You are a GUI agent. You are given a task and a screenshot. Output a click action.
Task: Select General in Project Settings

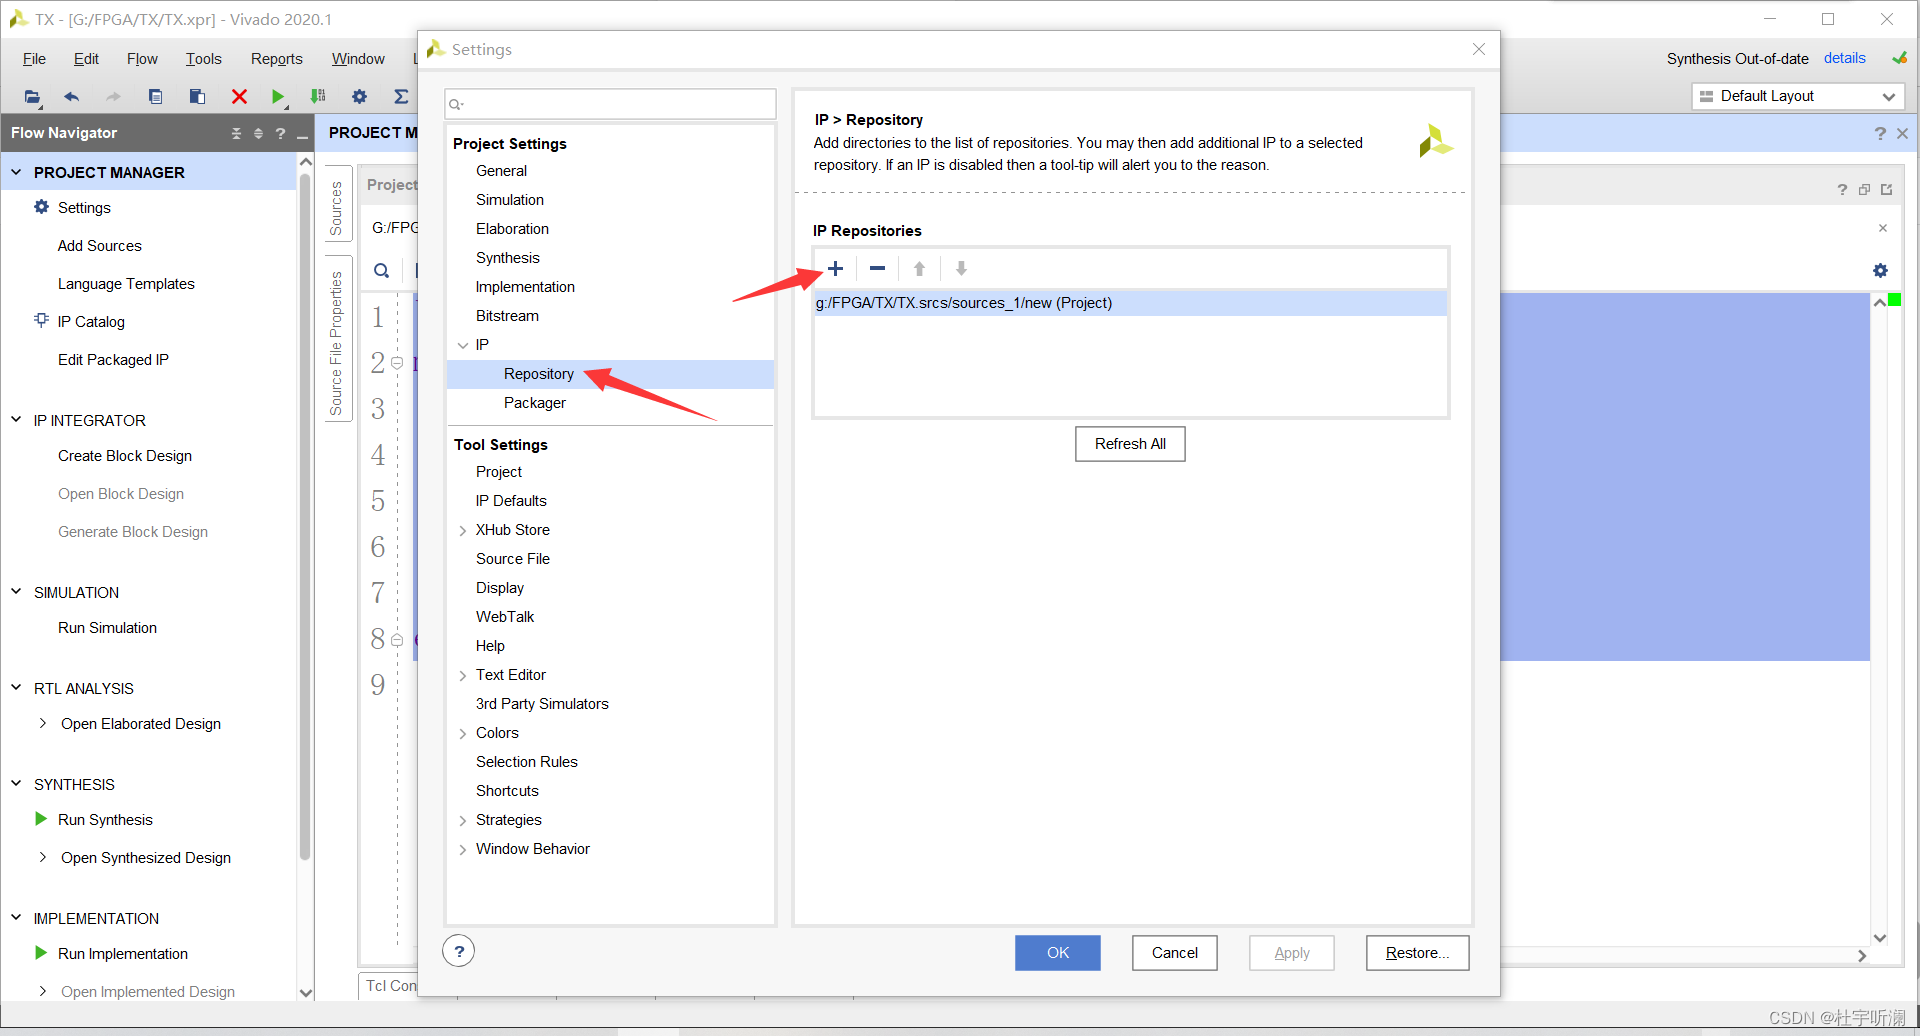point(501,171)
